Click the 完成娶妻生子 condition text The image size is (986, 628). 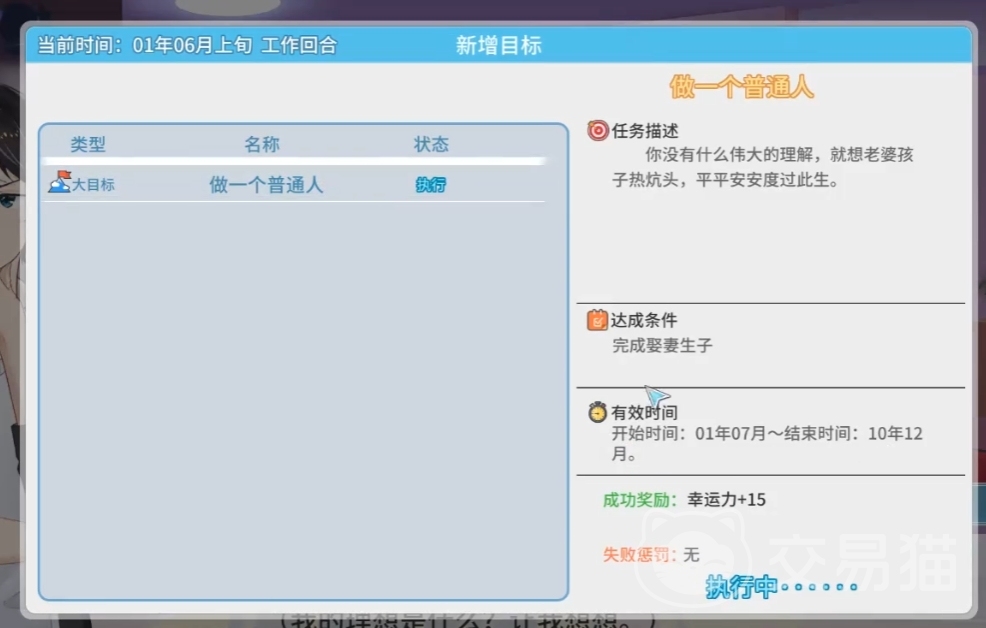[662, 346]
